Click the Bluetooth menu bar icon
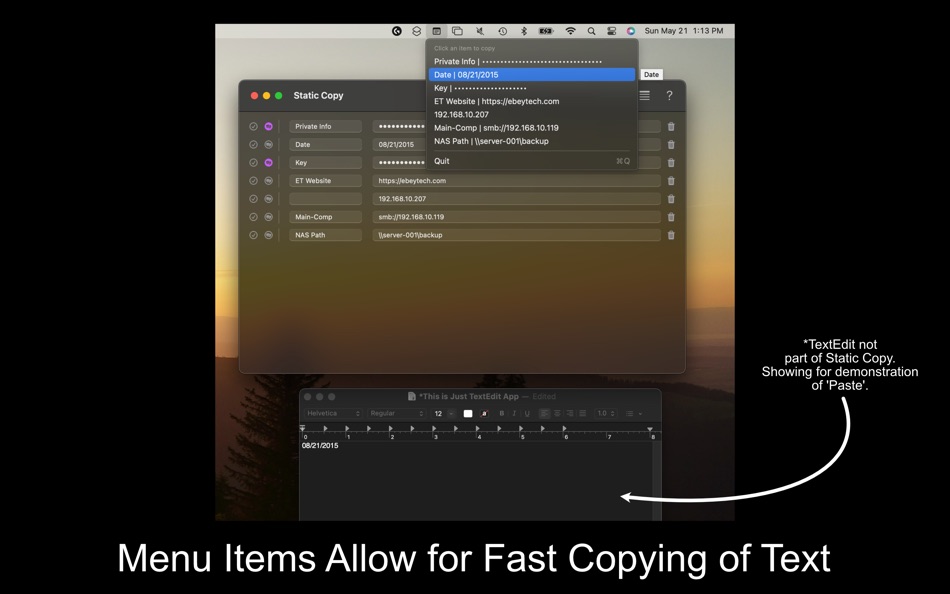This screenshot has height=594, width=950. [x=524, y=31]
